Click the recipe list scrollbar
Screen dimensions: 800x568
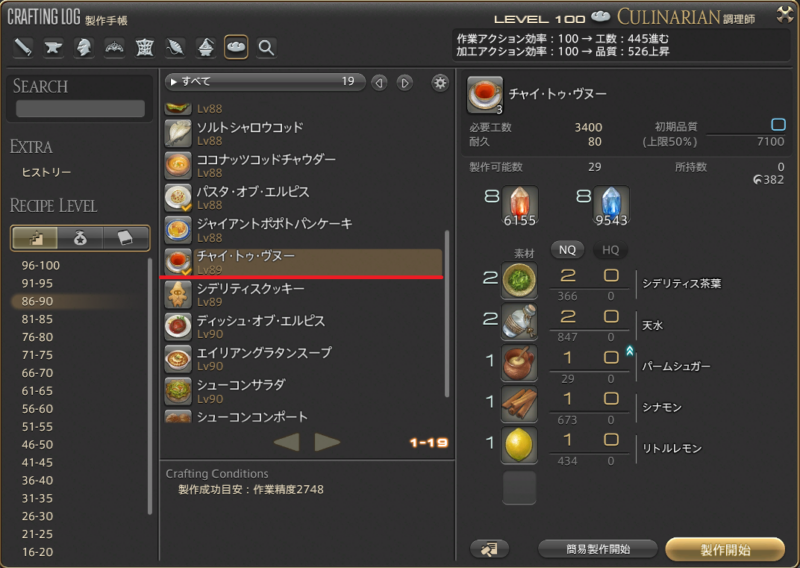[x=447, y=313]
